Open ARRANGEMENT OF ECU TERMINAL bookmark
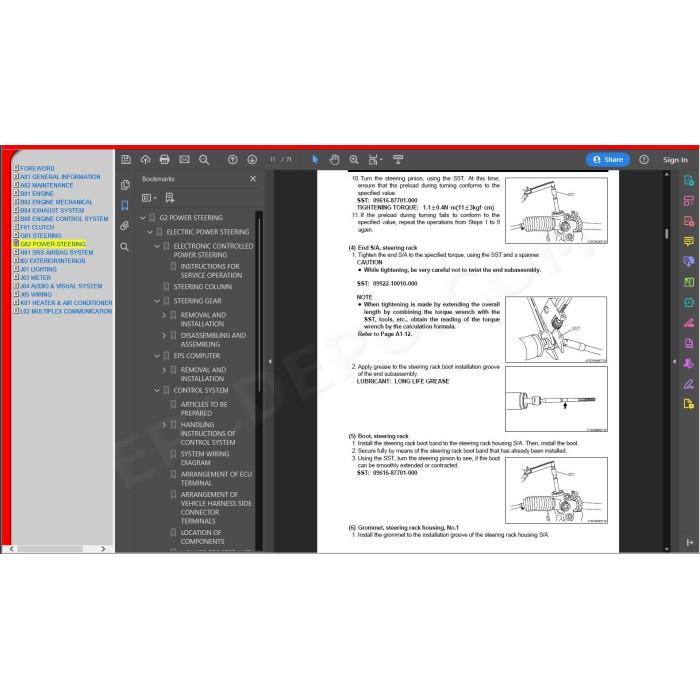Viewport: 700px width, 700px height. click(216, 479)
